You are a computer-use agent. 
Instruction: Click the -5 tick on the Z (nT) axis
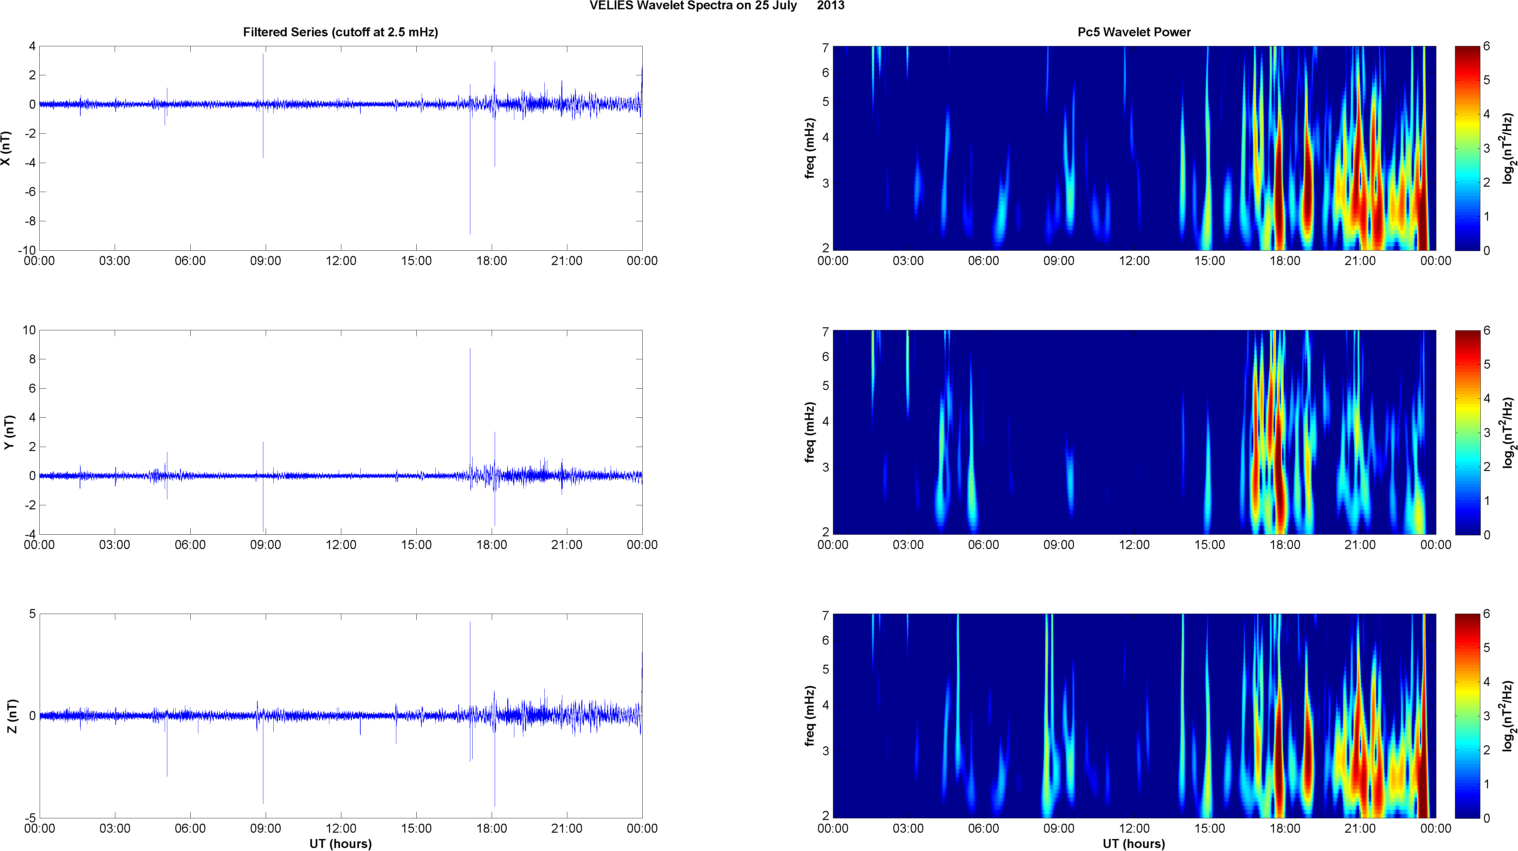point(30,818)
